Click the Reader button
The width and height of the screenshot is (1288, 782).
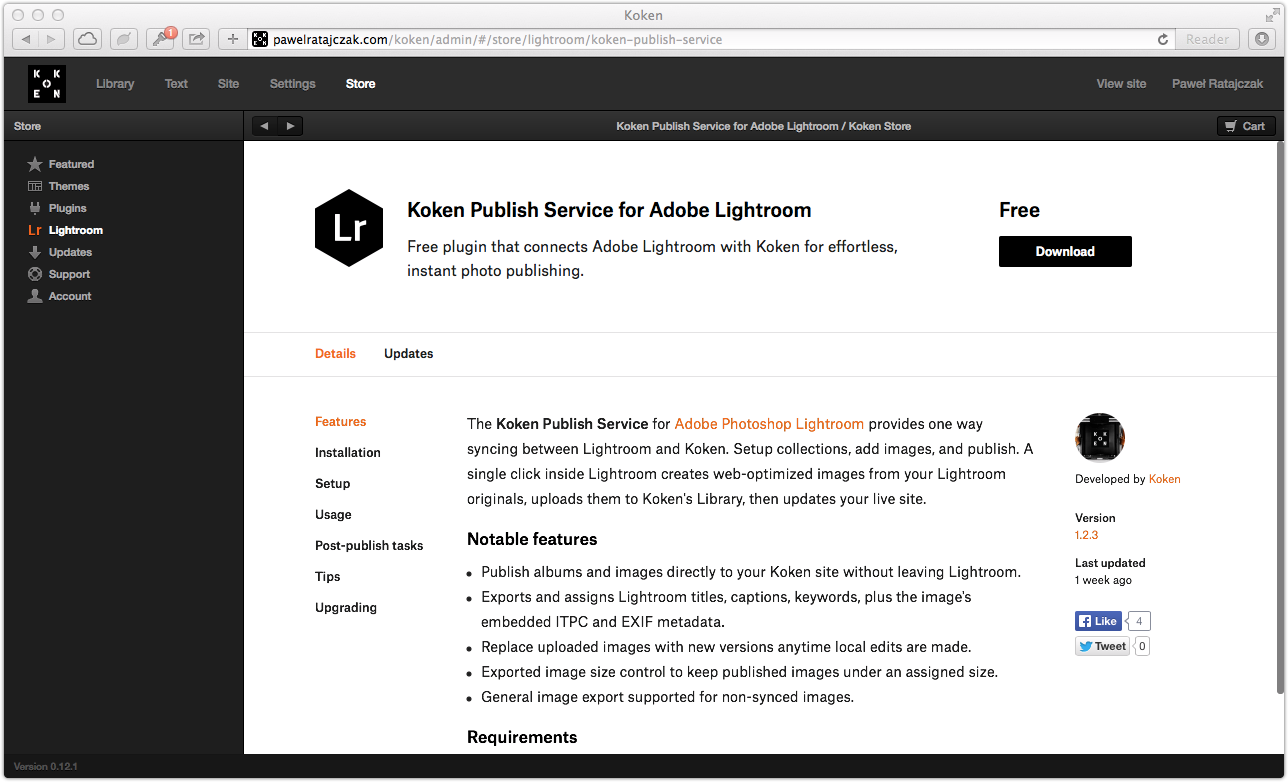(1208, 39)
